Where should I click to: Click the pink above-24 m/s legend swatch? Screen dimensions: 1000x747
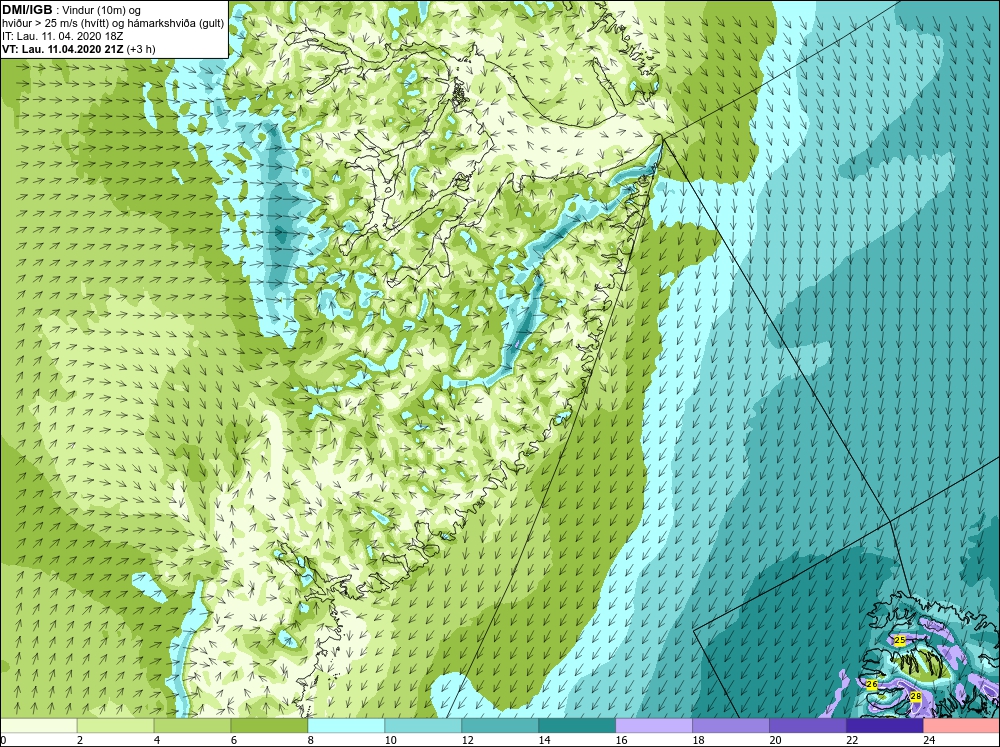pos(961,726)
